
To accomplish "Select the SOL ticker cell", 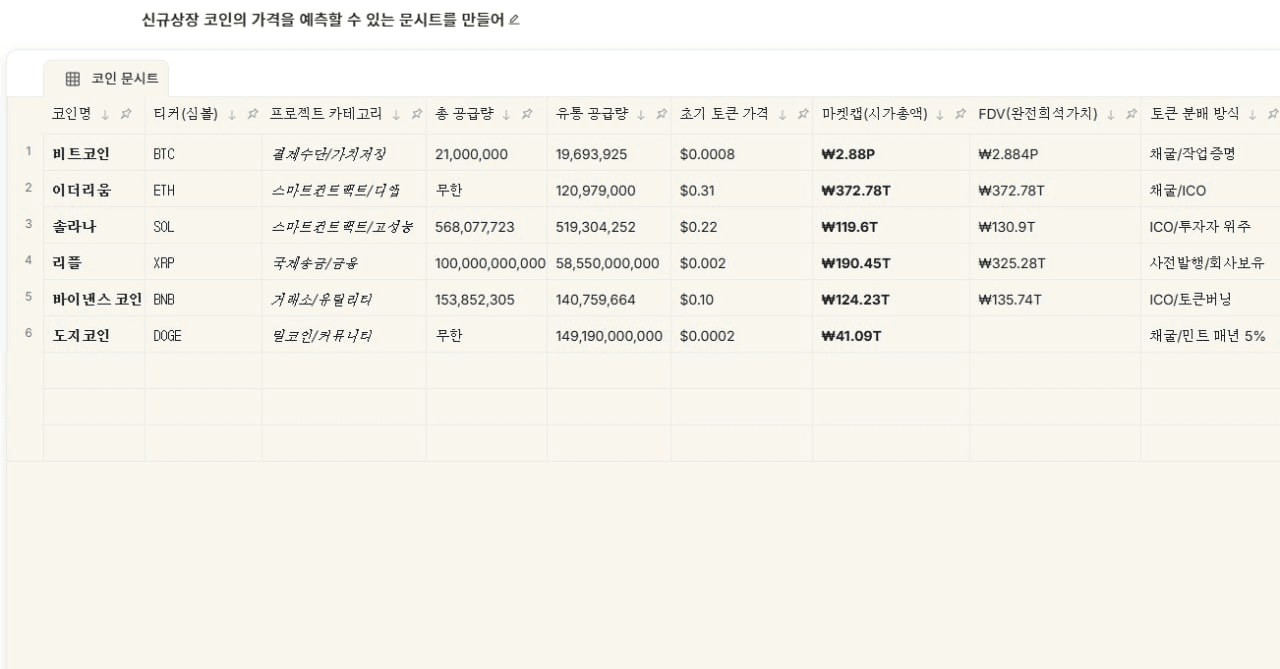I will point(203,225).
